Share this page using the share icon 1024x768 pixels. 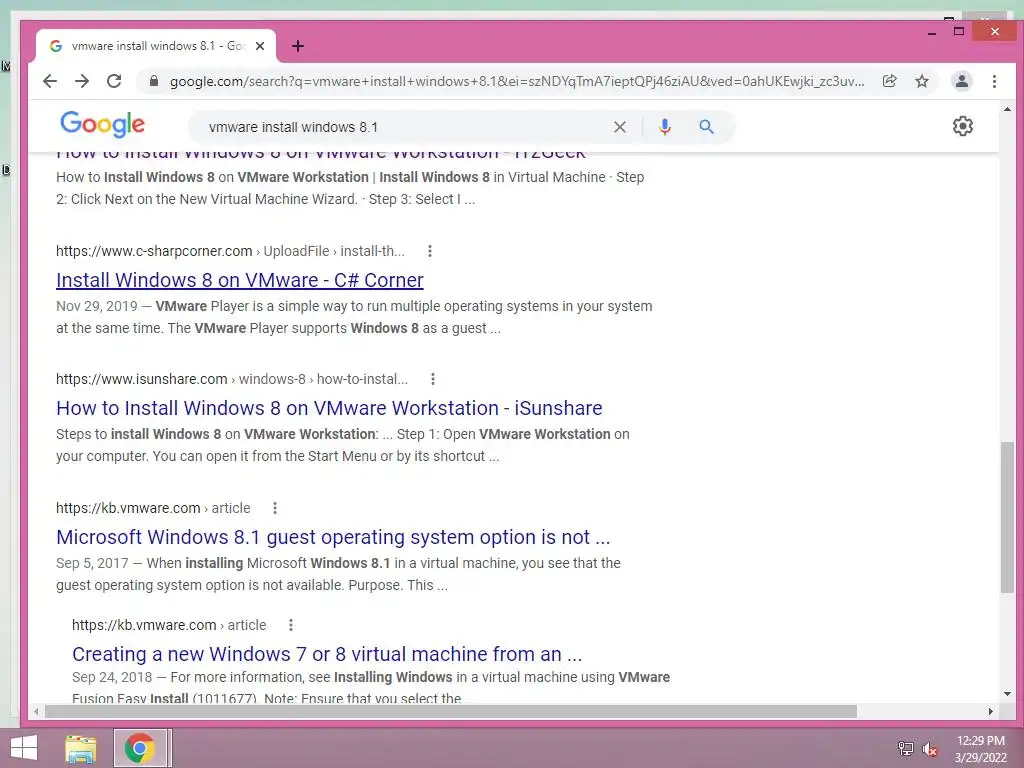pos(889,81)
